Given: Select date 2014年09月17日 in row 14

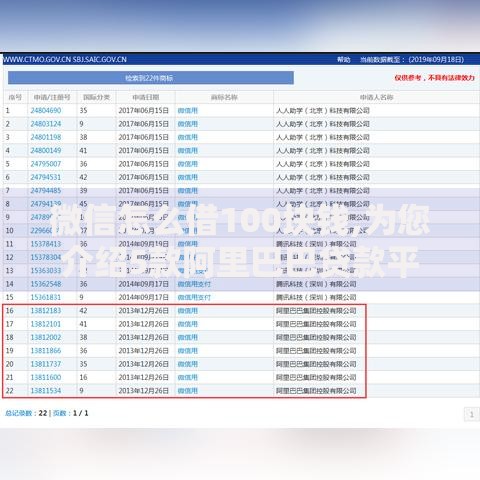Looking at the screenshot, I should coord(143,284).
